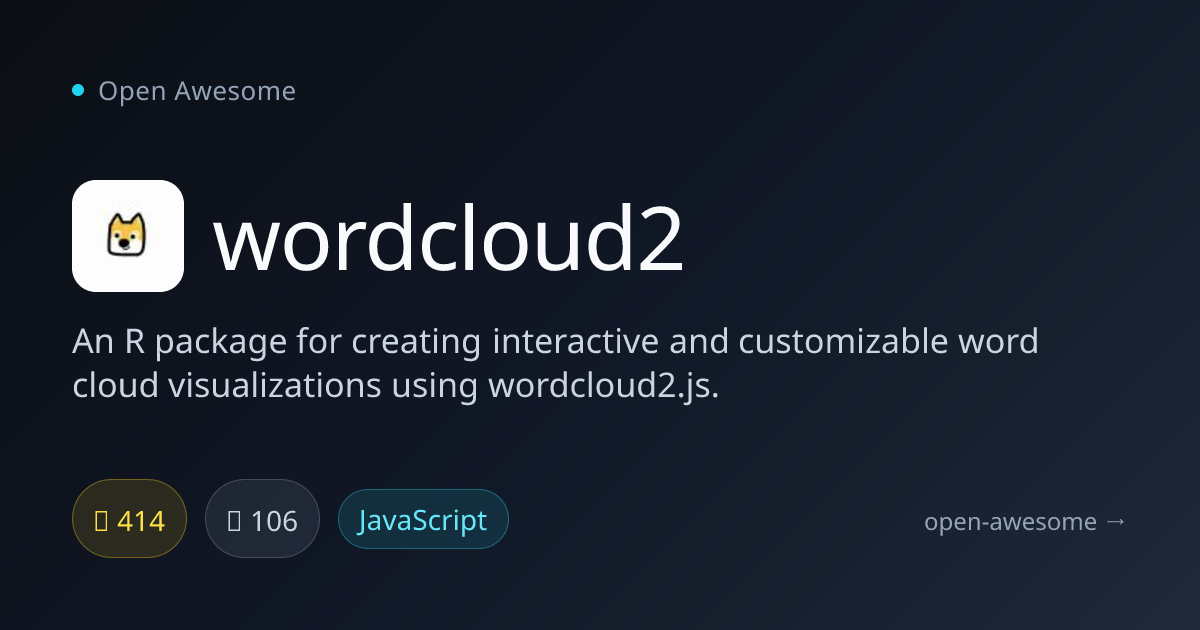Viewport: 1200px width, 630px height.
Task: Open the open-awesome arrow link
Action: (1026, 521)
